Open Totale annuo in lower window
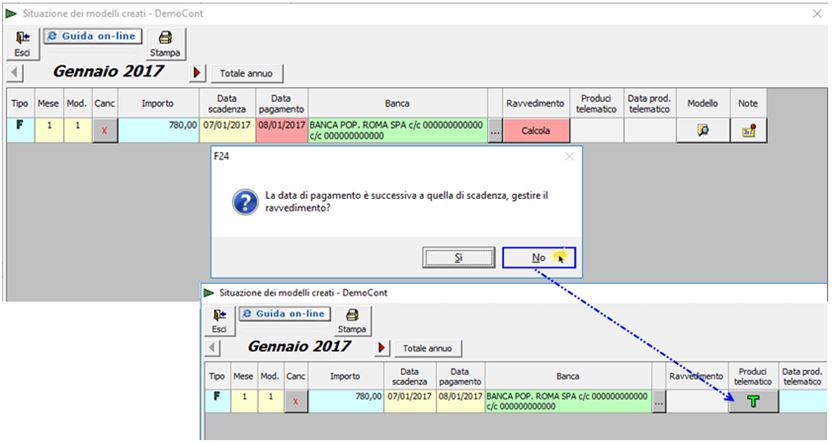 click(428, 348)
